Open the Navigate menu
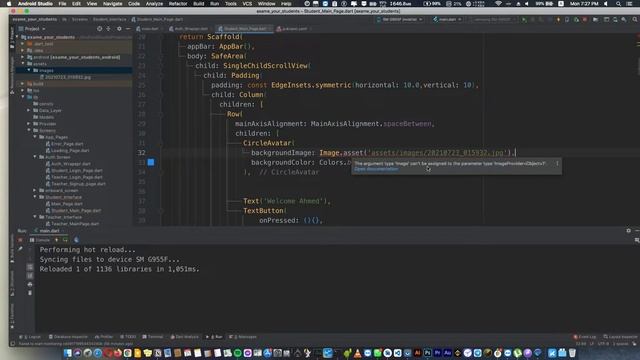This screenshot has height=360, width=640. [x=113, y=4]
